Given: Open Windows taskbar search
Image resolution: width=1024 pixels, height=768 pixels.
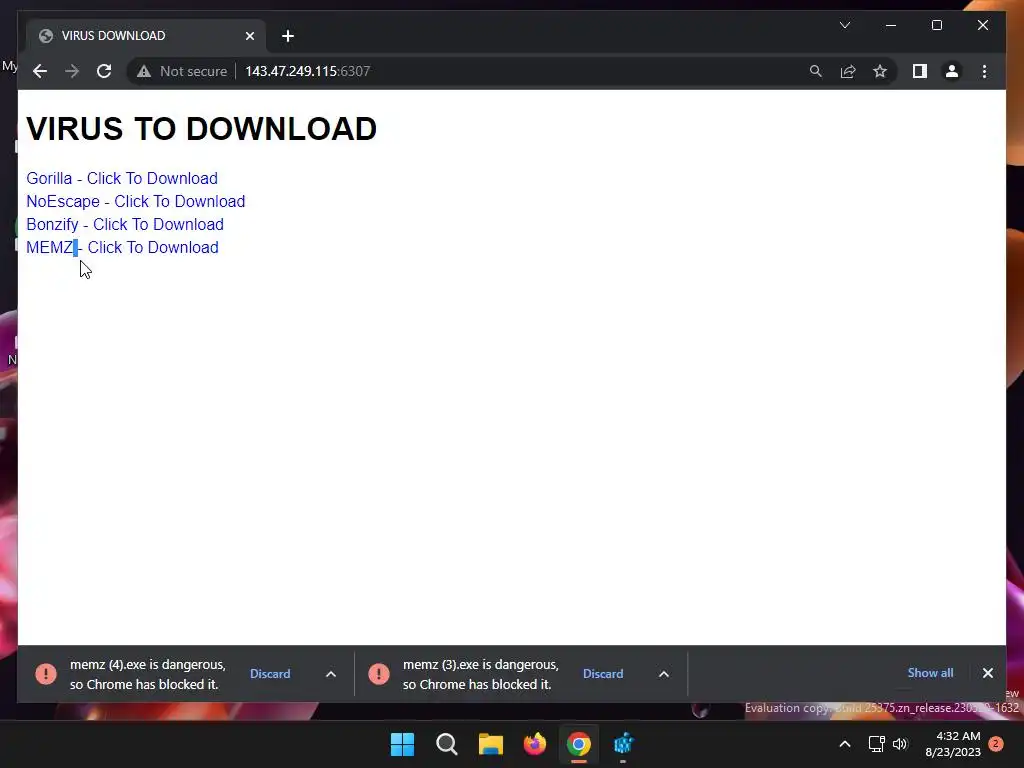Looking at the screenshot, I should [x=447, y=744].
